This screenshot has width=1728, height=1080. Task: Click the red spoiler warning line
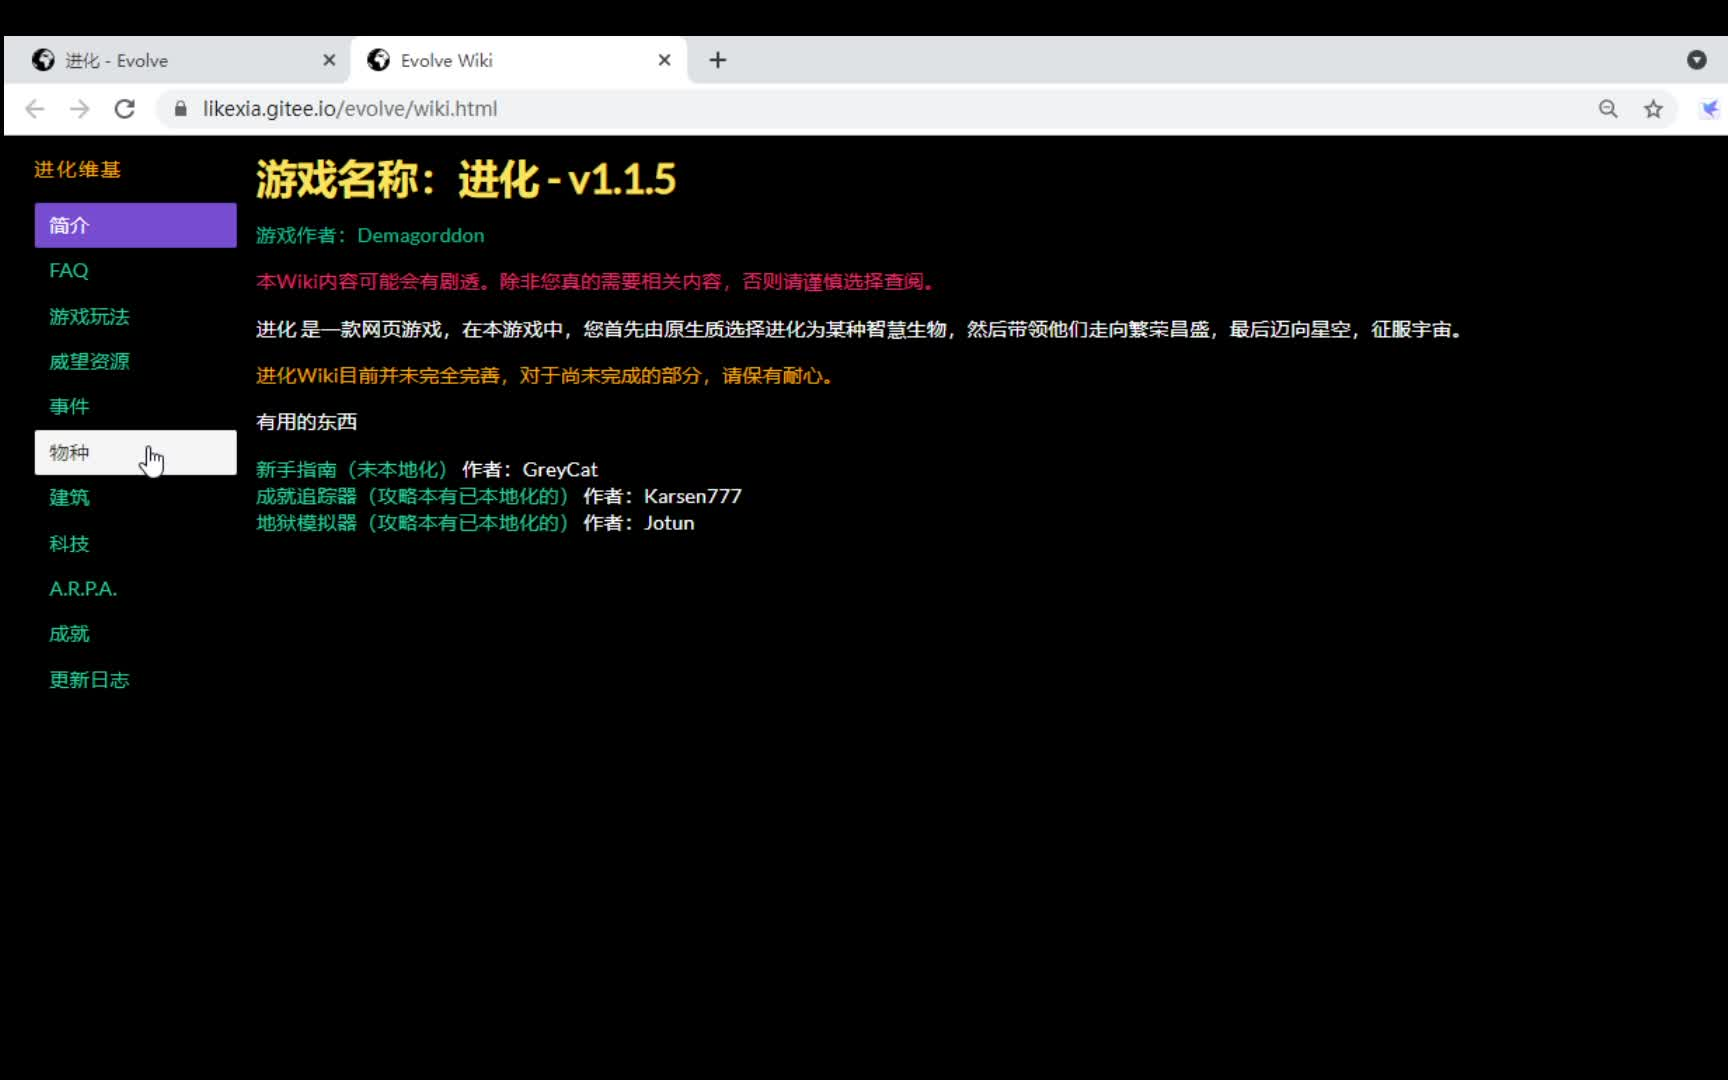(597, 282)
